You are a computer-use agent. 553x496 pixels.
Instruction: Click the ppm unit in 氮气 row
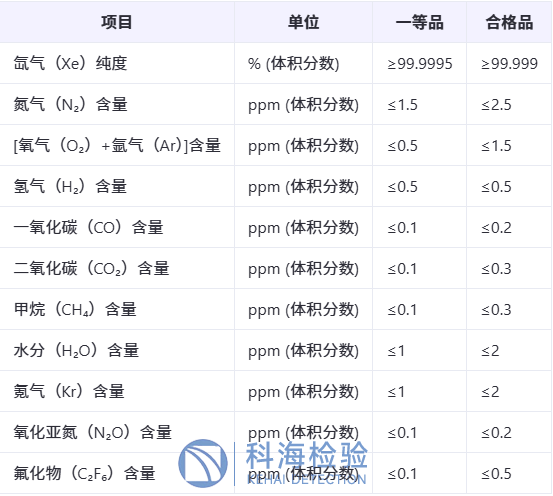(x=303, y=105)
